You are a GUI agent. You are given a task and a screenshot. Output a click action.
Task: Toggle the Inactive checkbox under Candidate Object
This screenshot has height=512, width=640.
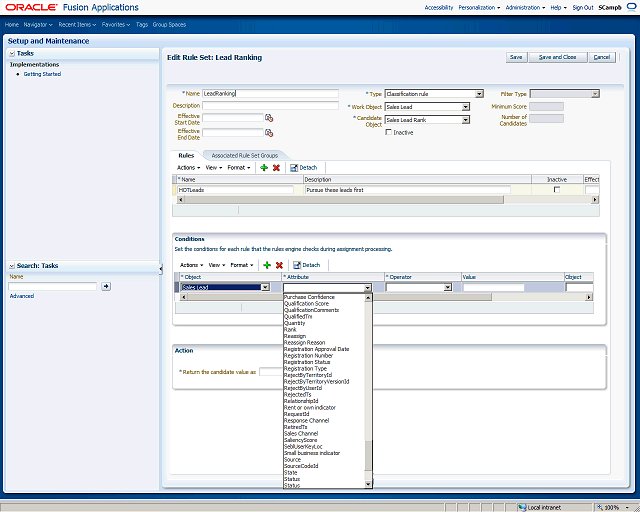pos(389,132)
